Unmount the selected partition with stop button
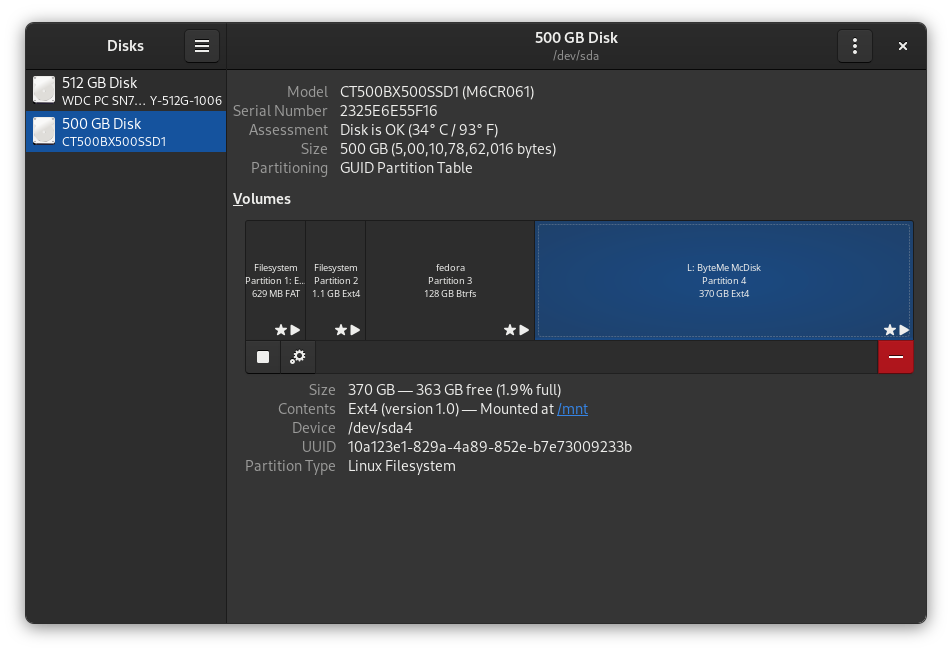Image resolution: width=952 pixels, height=652 pixels. [263, 357]
